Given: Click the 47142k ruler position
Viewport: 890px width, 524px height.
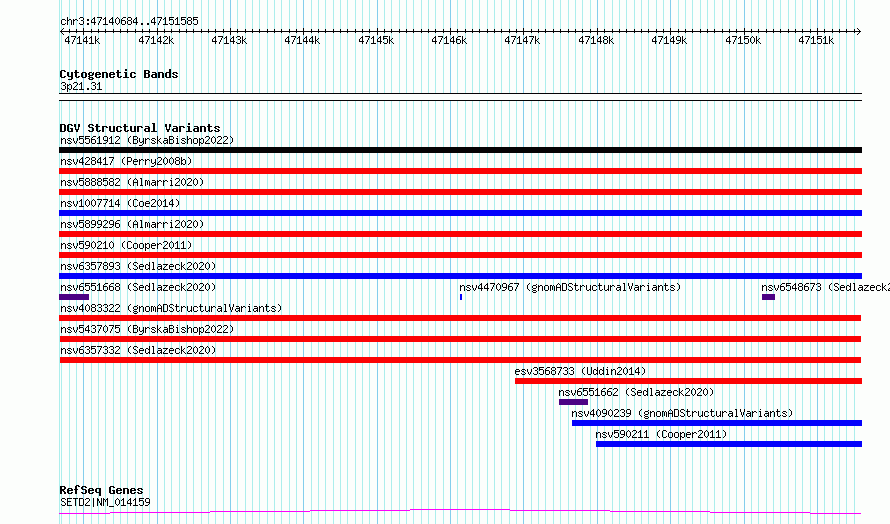Looking at the screenshot, I should click(x=156, y=40).
